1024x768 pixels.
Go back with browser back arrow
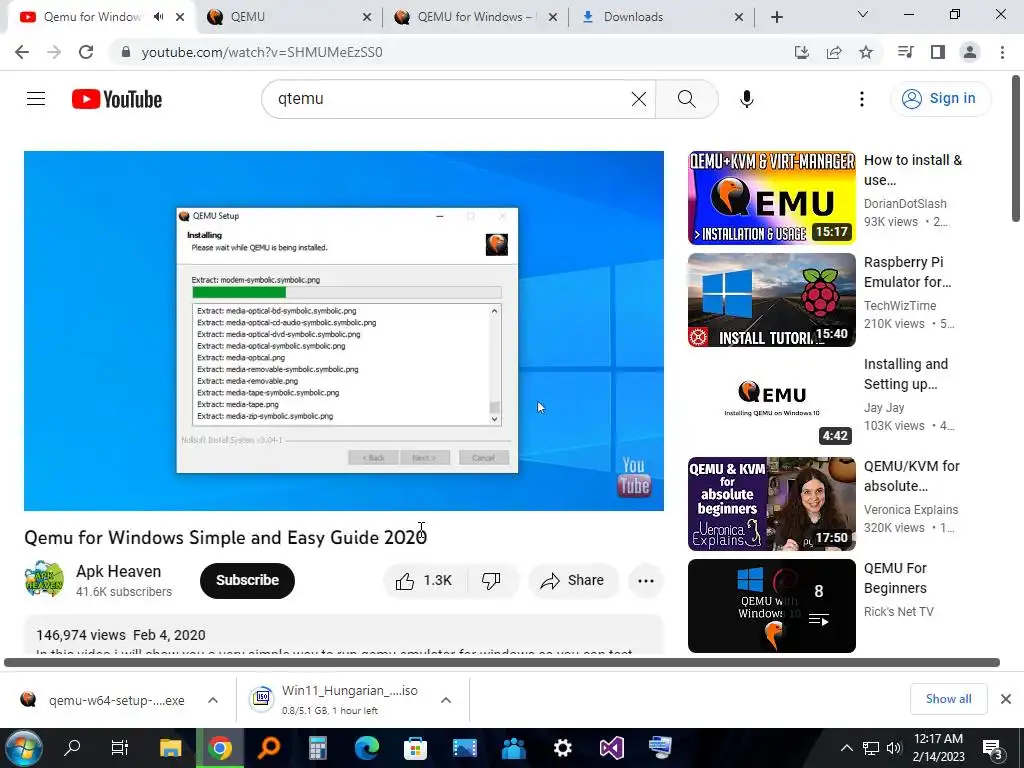point(22,52)
